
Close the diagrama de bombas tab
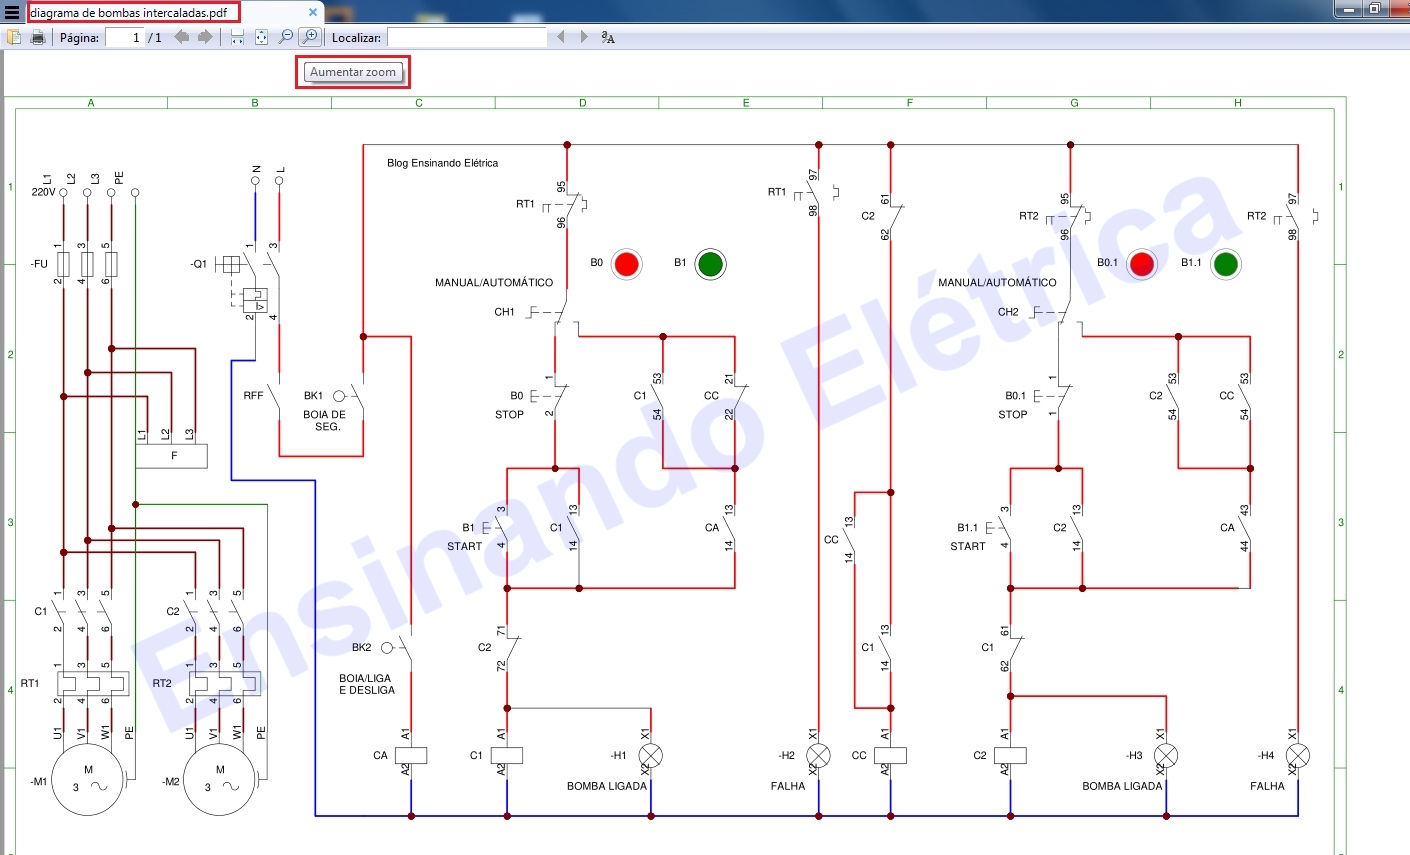coord(313,12)
